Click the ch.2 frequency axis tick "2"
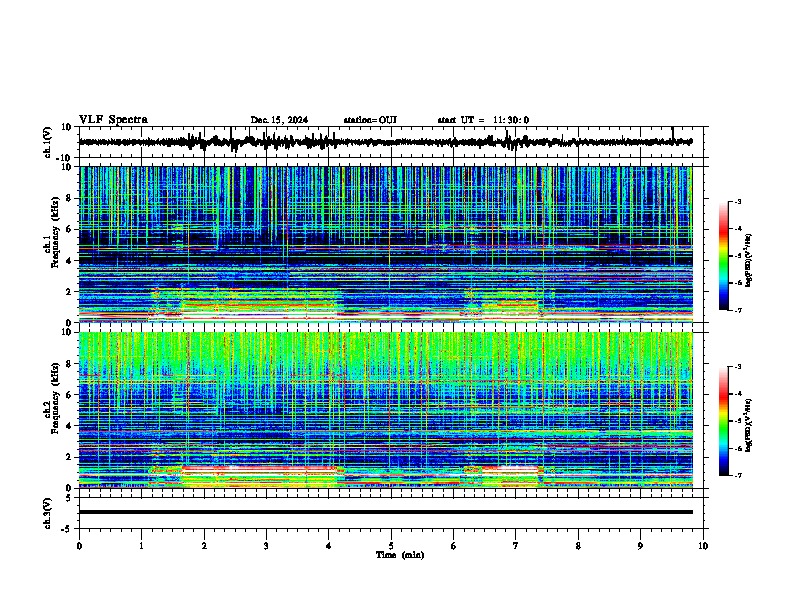792x612 pixels. [69, 457]
